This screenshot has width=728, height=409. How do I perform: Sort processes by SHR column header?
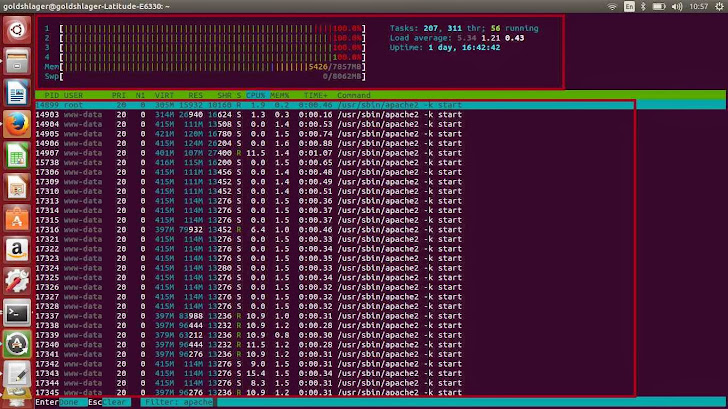pos(224,95)
